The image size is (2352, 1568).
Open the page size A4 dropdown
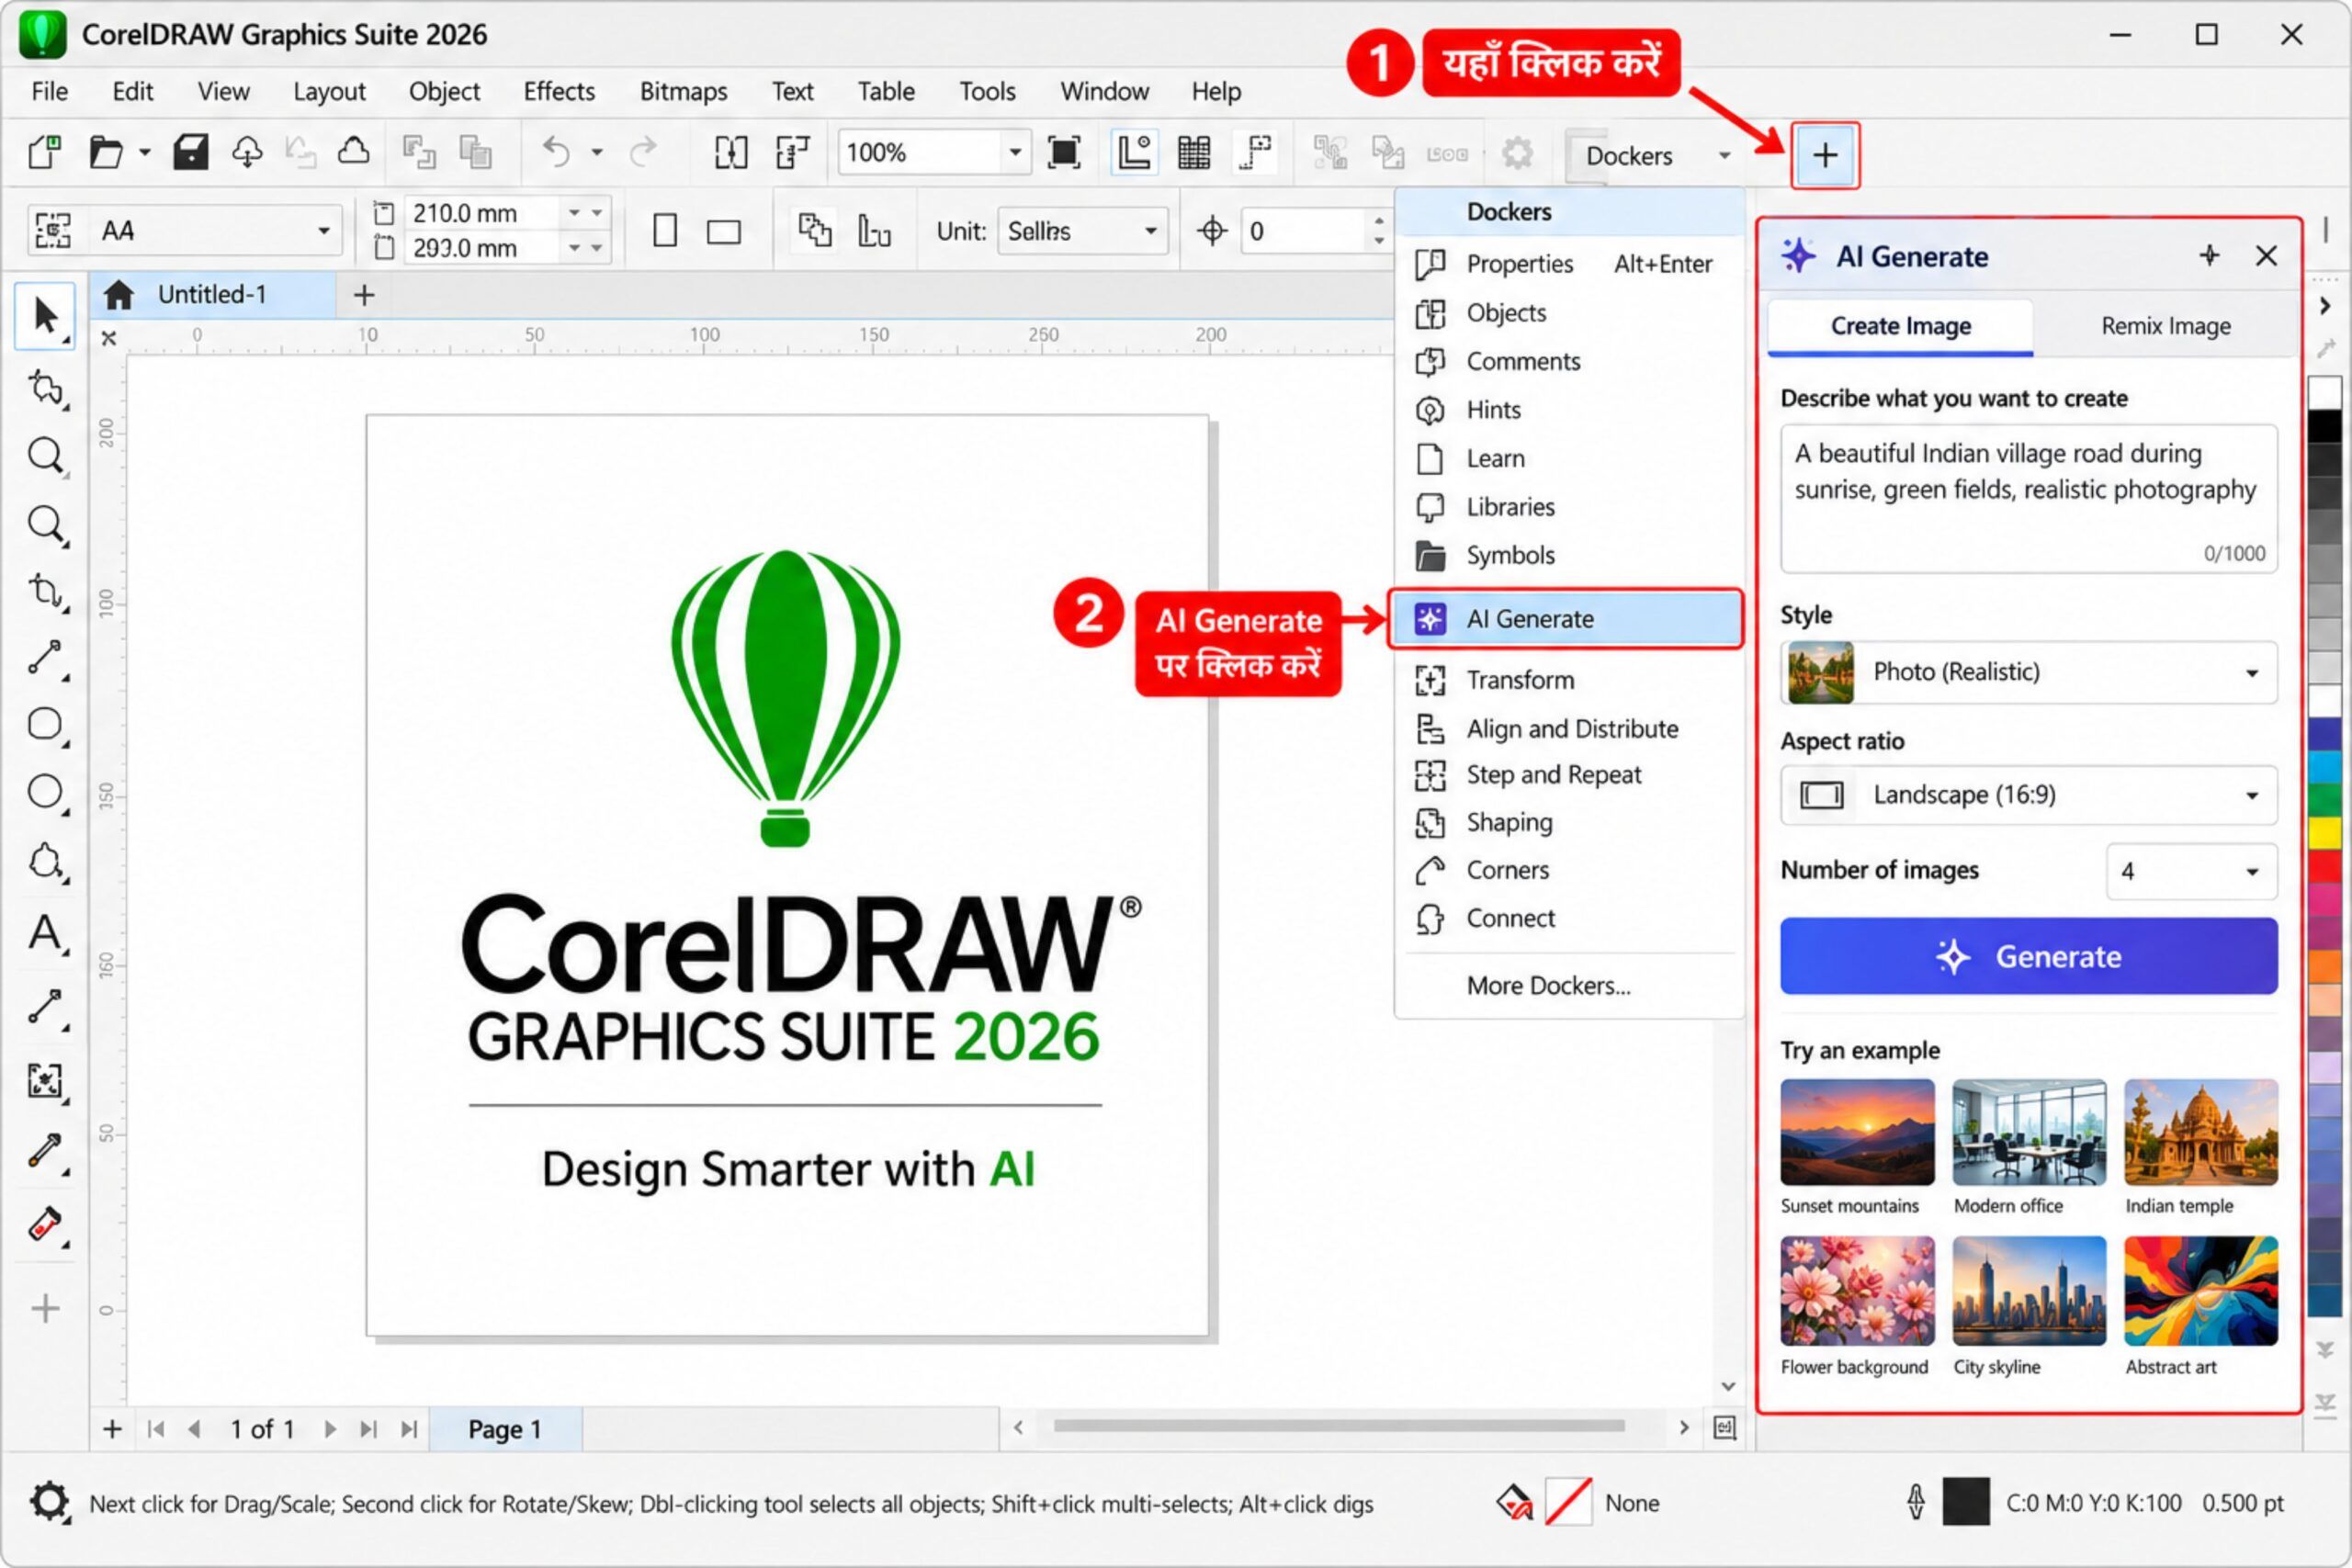(x=323, y=231)
